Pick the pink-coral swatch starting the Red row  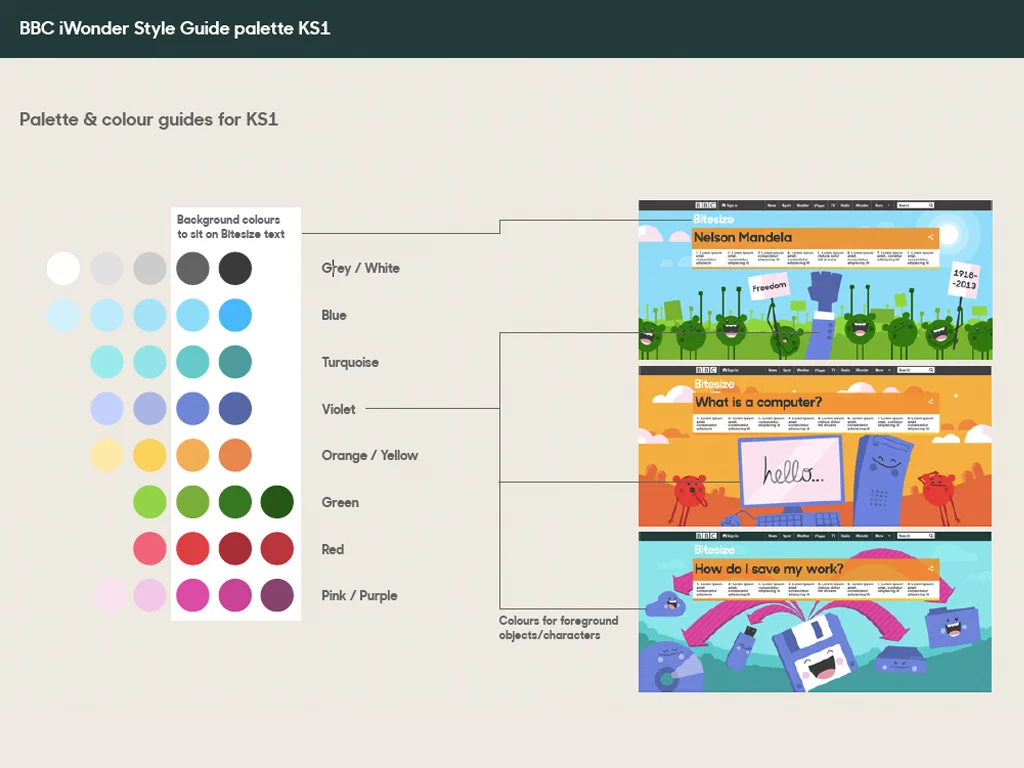coord(150,549)
